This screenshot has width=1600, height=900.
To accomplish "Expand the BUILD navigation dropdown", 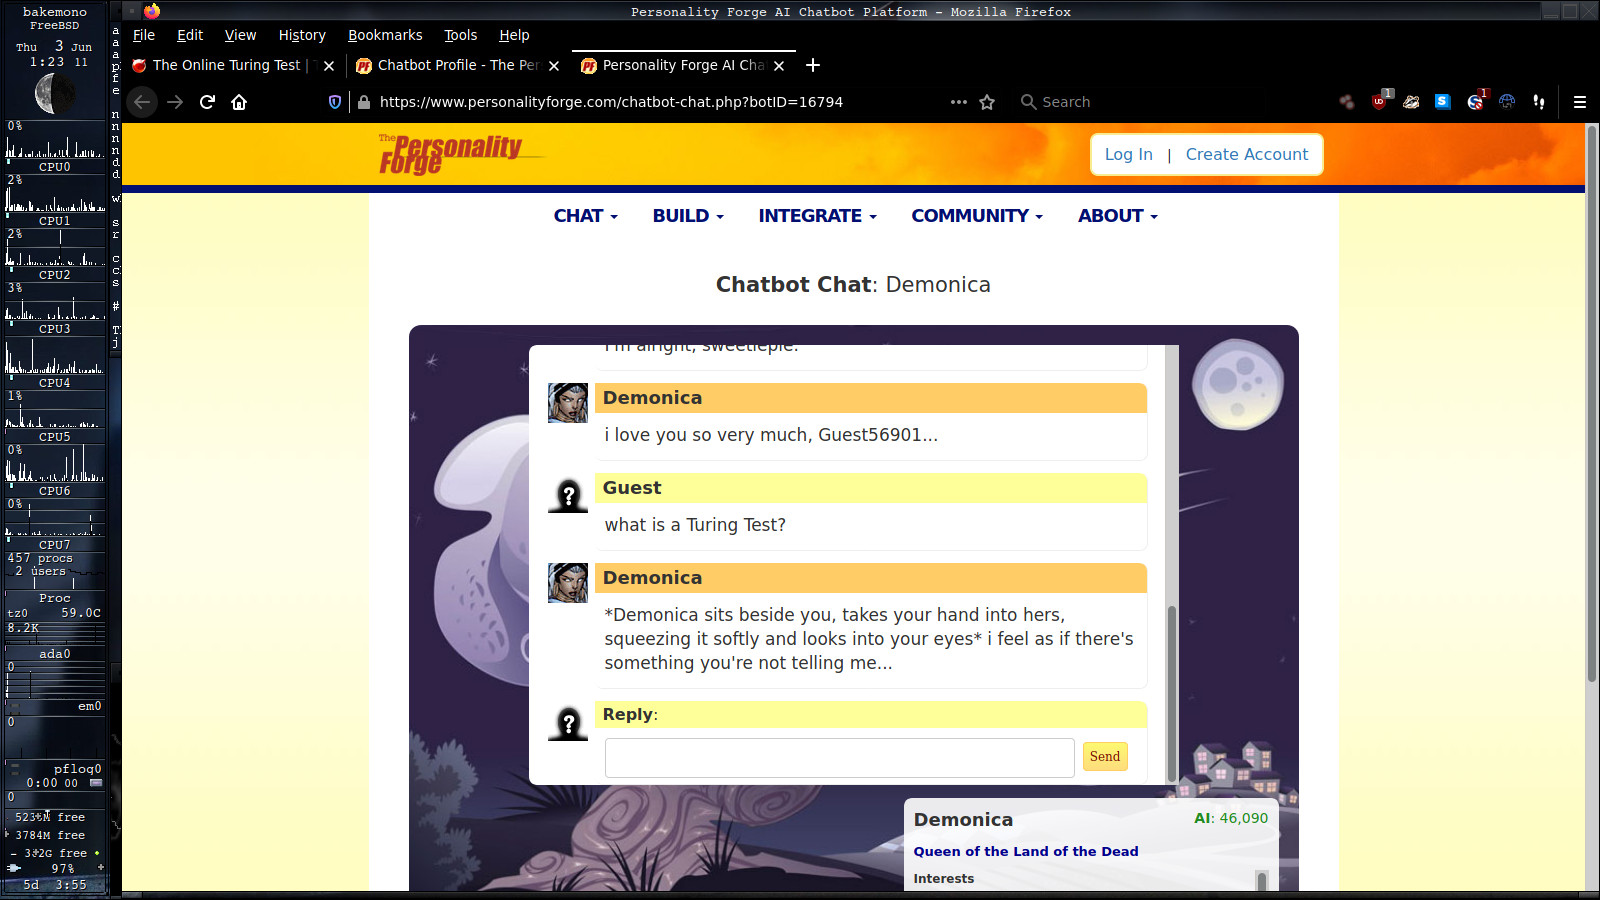I will pos(688,216).
